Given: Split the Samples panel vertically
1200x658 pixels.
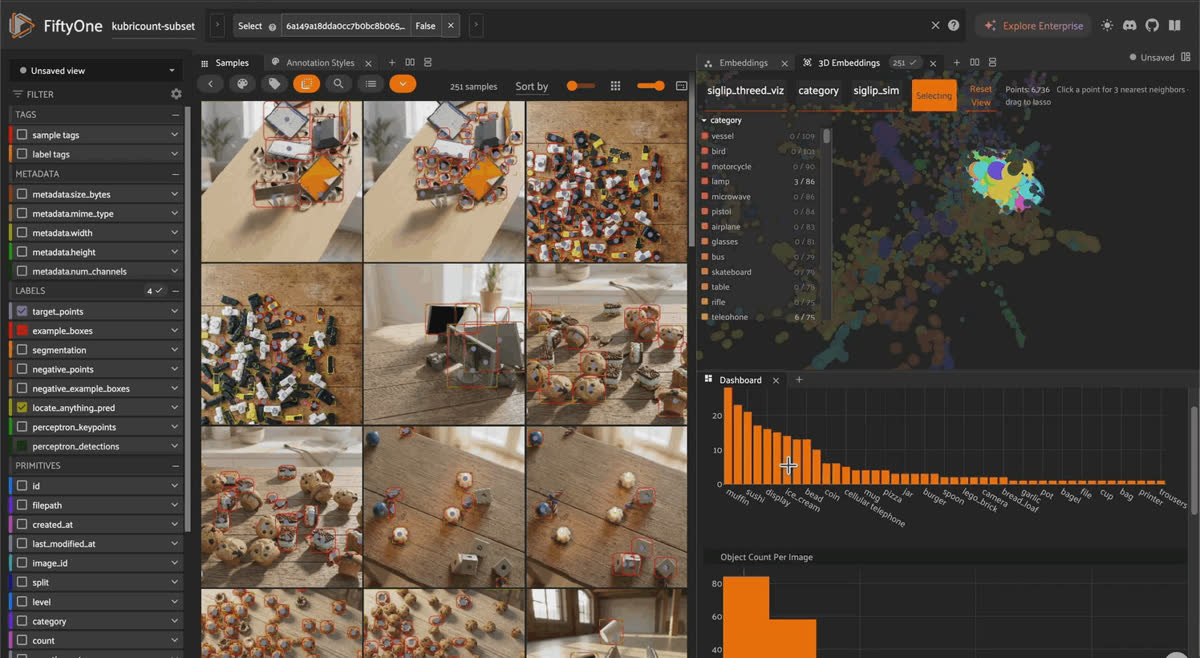Looking at the screenshot, I should point(428,62).
